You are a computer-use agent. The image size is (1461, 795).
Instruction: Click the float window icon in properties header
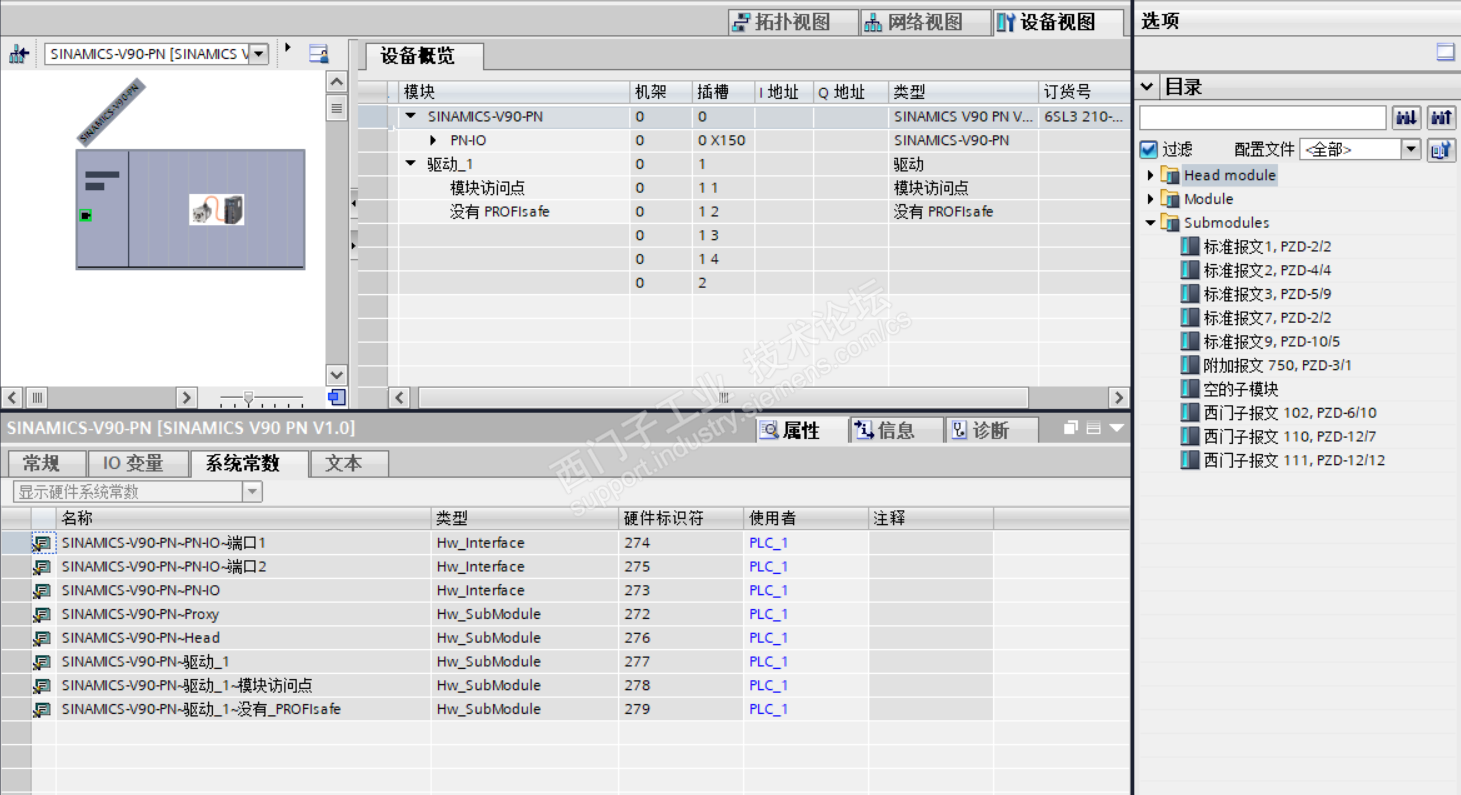(1070, 428)
